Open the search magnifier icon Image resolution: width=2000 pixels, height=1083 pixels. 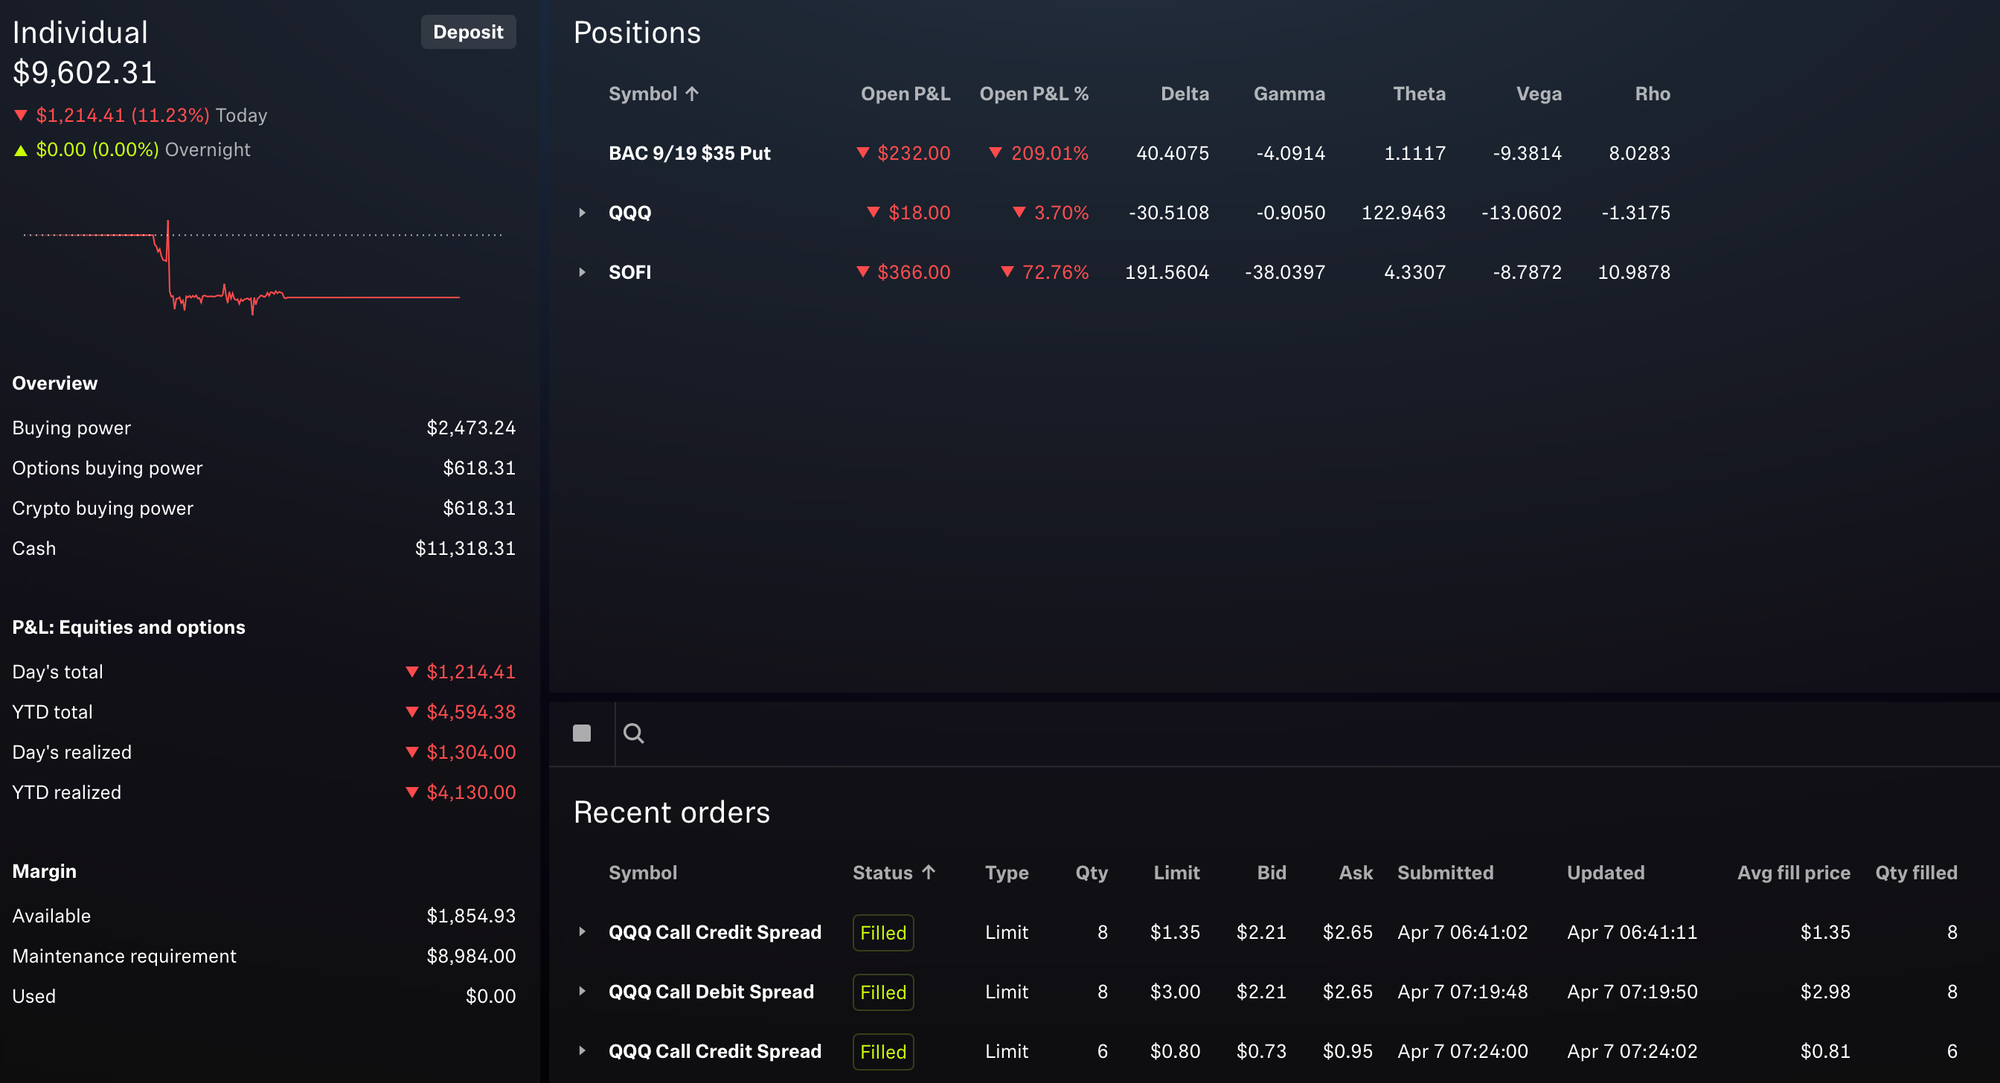tap(633, 734)
